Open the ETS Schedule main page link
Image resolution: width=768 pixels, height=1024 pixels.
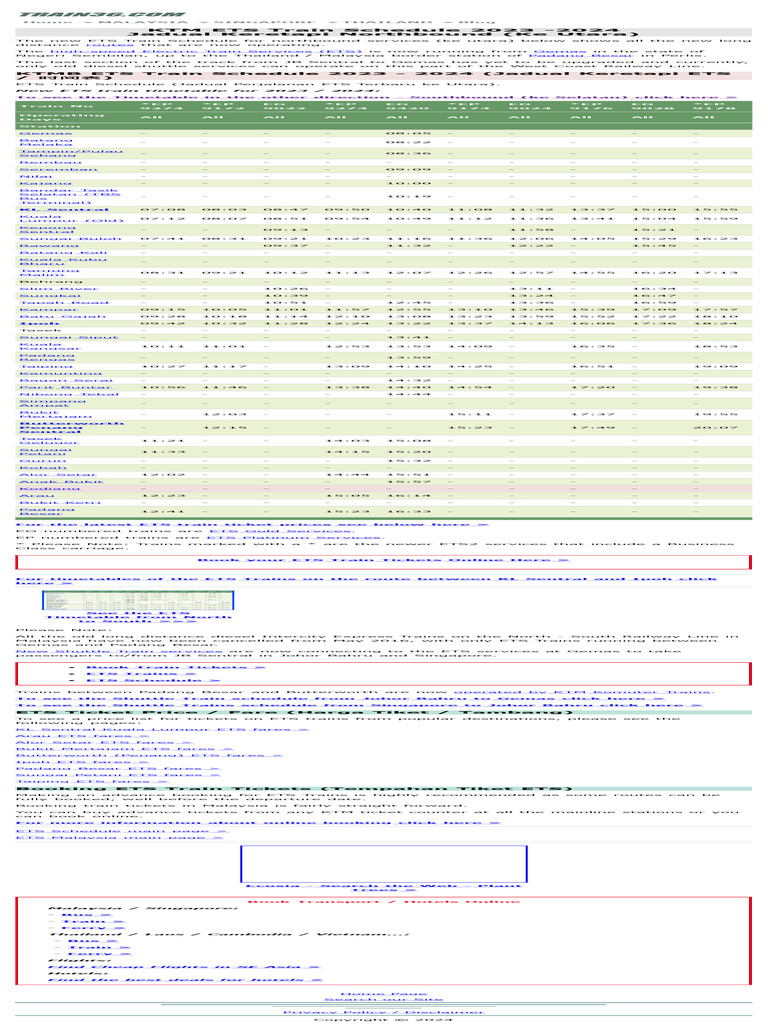coord(122,831)
